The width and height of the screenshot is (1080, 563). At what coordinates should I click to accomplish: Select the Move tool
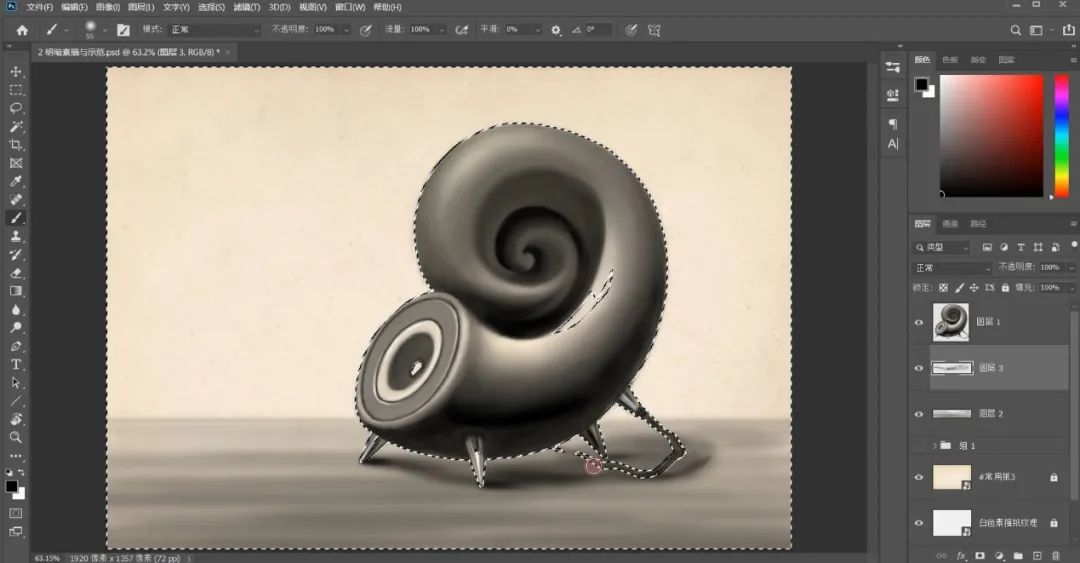(x=16, y=71)
